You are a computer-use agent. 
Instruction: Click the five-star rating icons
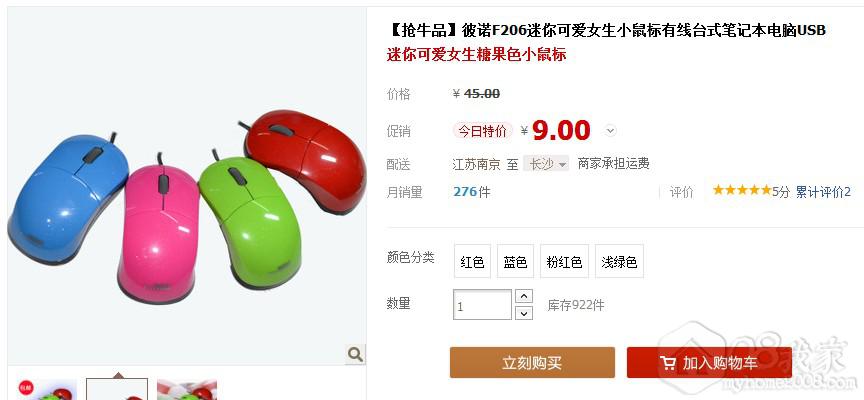(x=742, y=191)
